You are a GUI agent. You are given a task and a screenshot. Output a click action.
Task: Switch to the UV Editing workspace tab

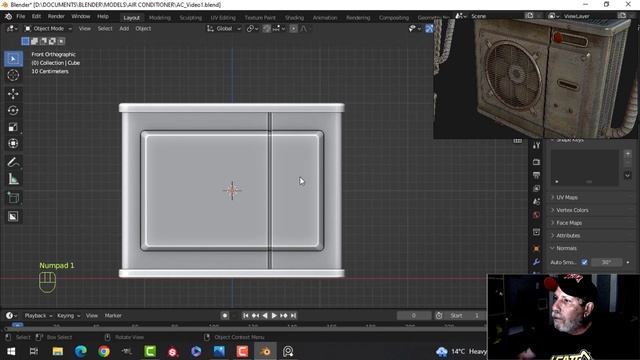[x=223, y=18]
